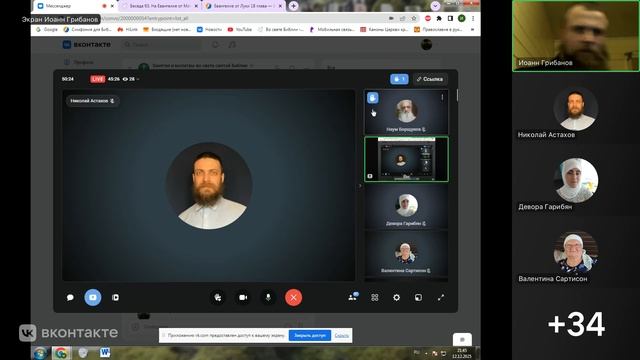The height and width of the screenshot is (360, 640).
Task: Open the call participants list icon
Action: [353, 297]
